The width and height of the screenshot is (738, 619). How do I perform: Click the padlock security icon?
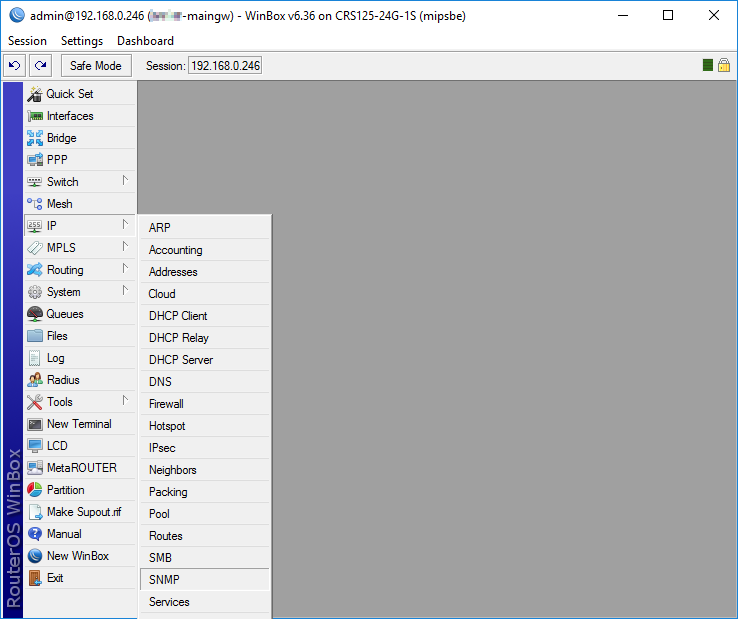(x=724, y=65)
